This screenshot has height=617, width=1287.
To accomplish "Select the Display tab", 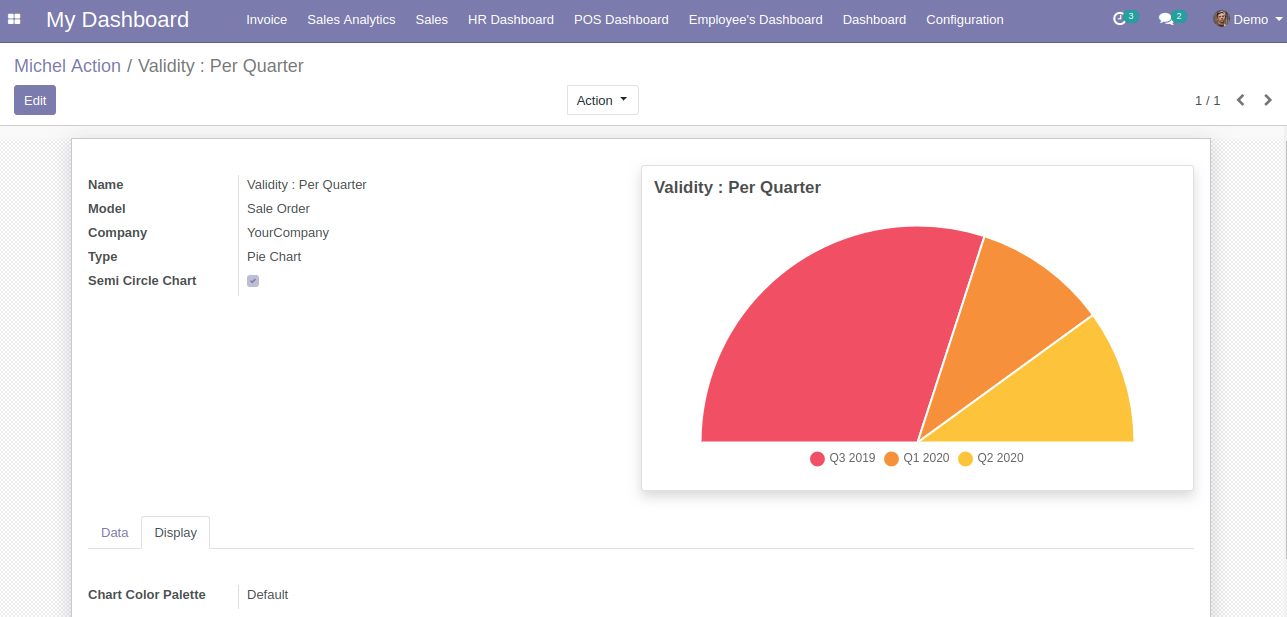I will (x=176, y=533).
